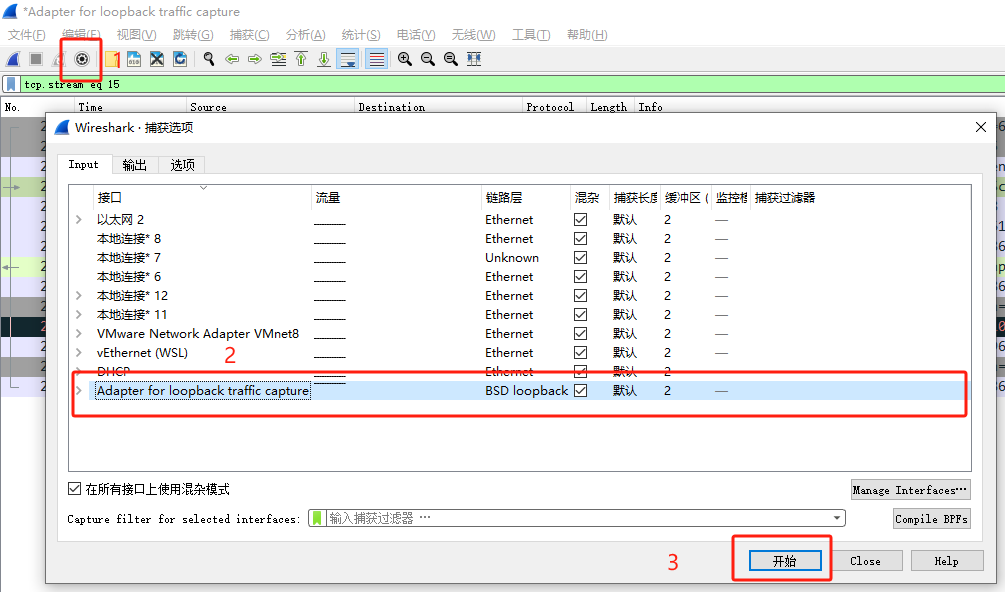Screen dimensions: 1005x592
Task: Toggle promiscuous checkbox for 本地连接* 8
Action: [581, 239]
